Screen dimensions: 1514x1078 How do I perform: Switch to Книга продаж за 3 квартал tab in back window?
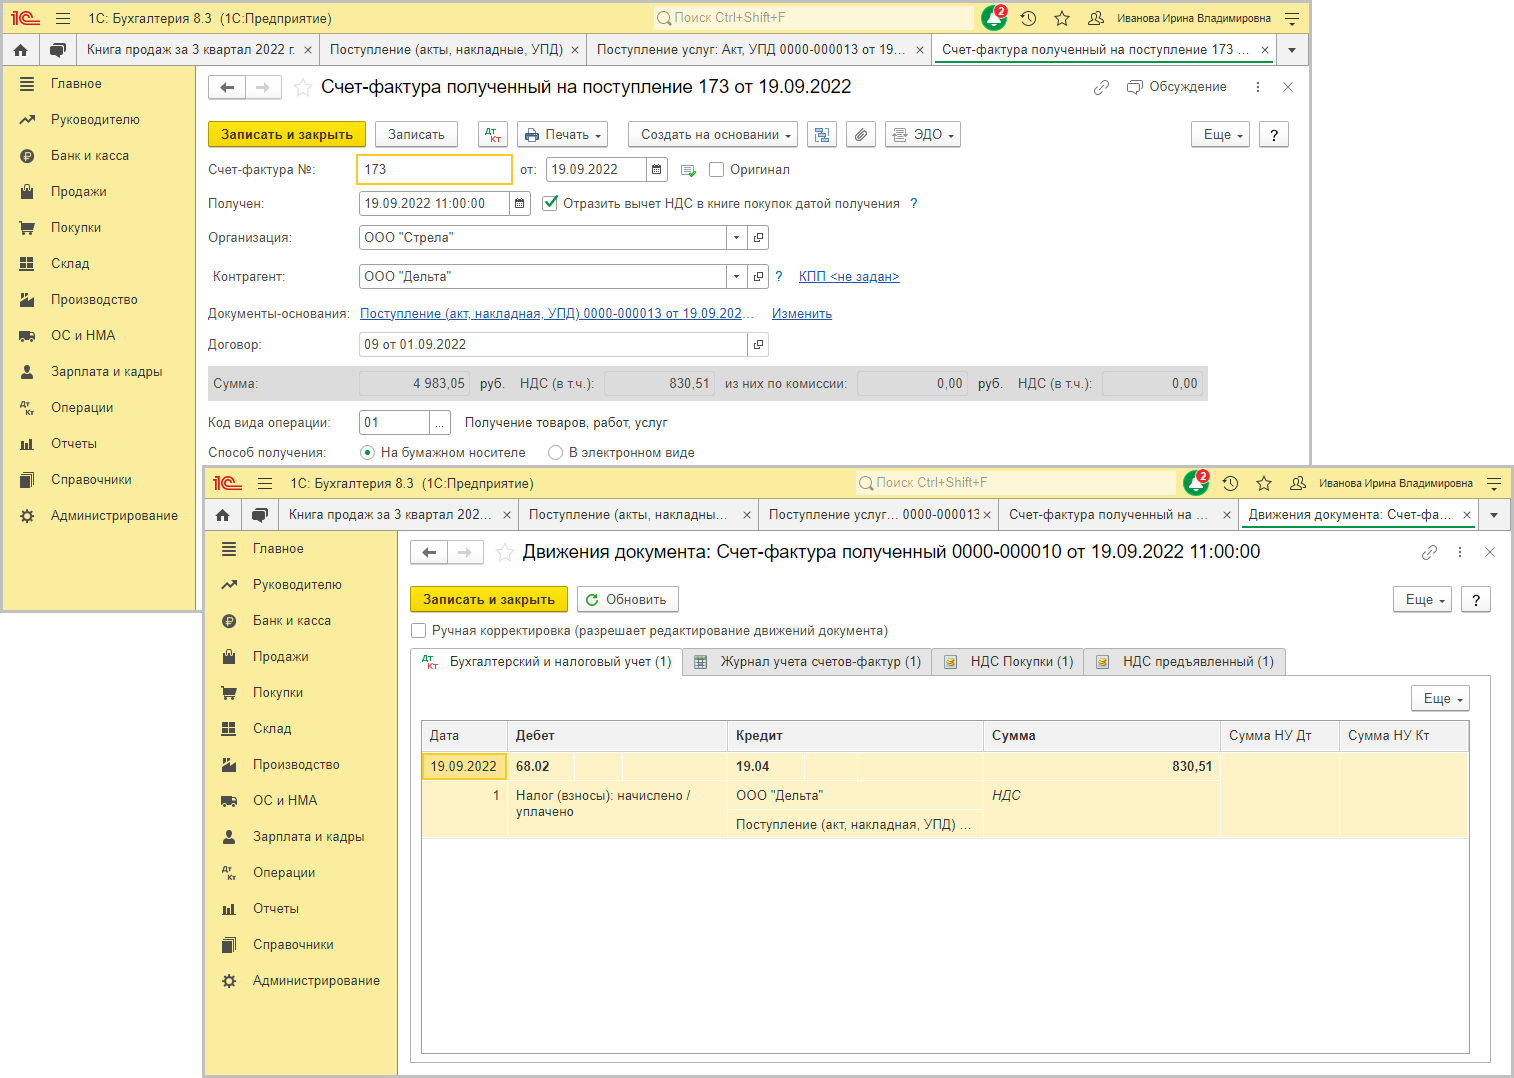[x=191, y=50]
